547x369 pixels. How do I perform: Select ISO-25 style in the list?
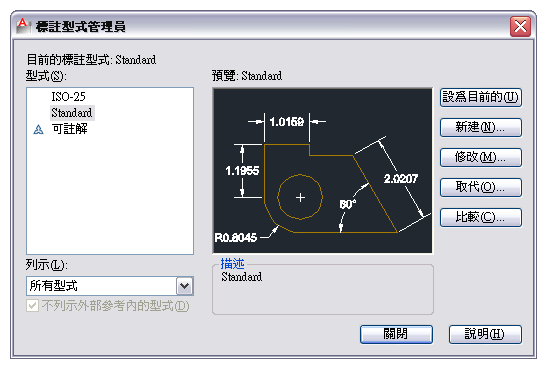coord(68,97)
